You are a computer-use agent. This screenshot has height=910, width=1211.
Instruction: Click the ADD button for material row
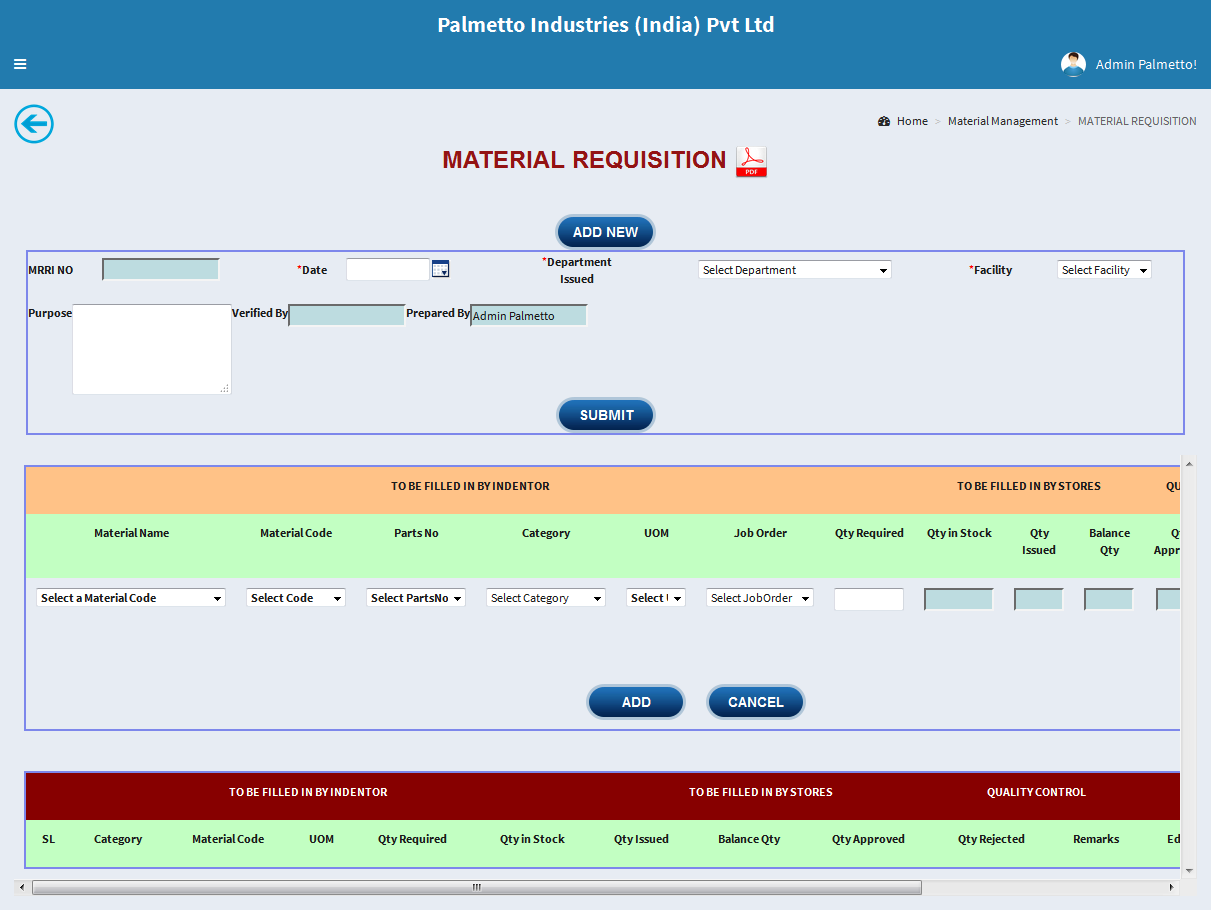pyautogui.click(x=636, y=702)
